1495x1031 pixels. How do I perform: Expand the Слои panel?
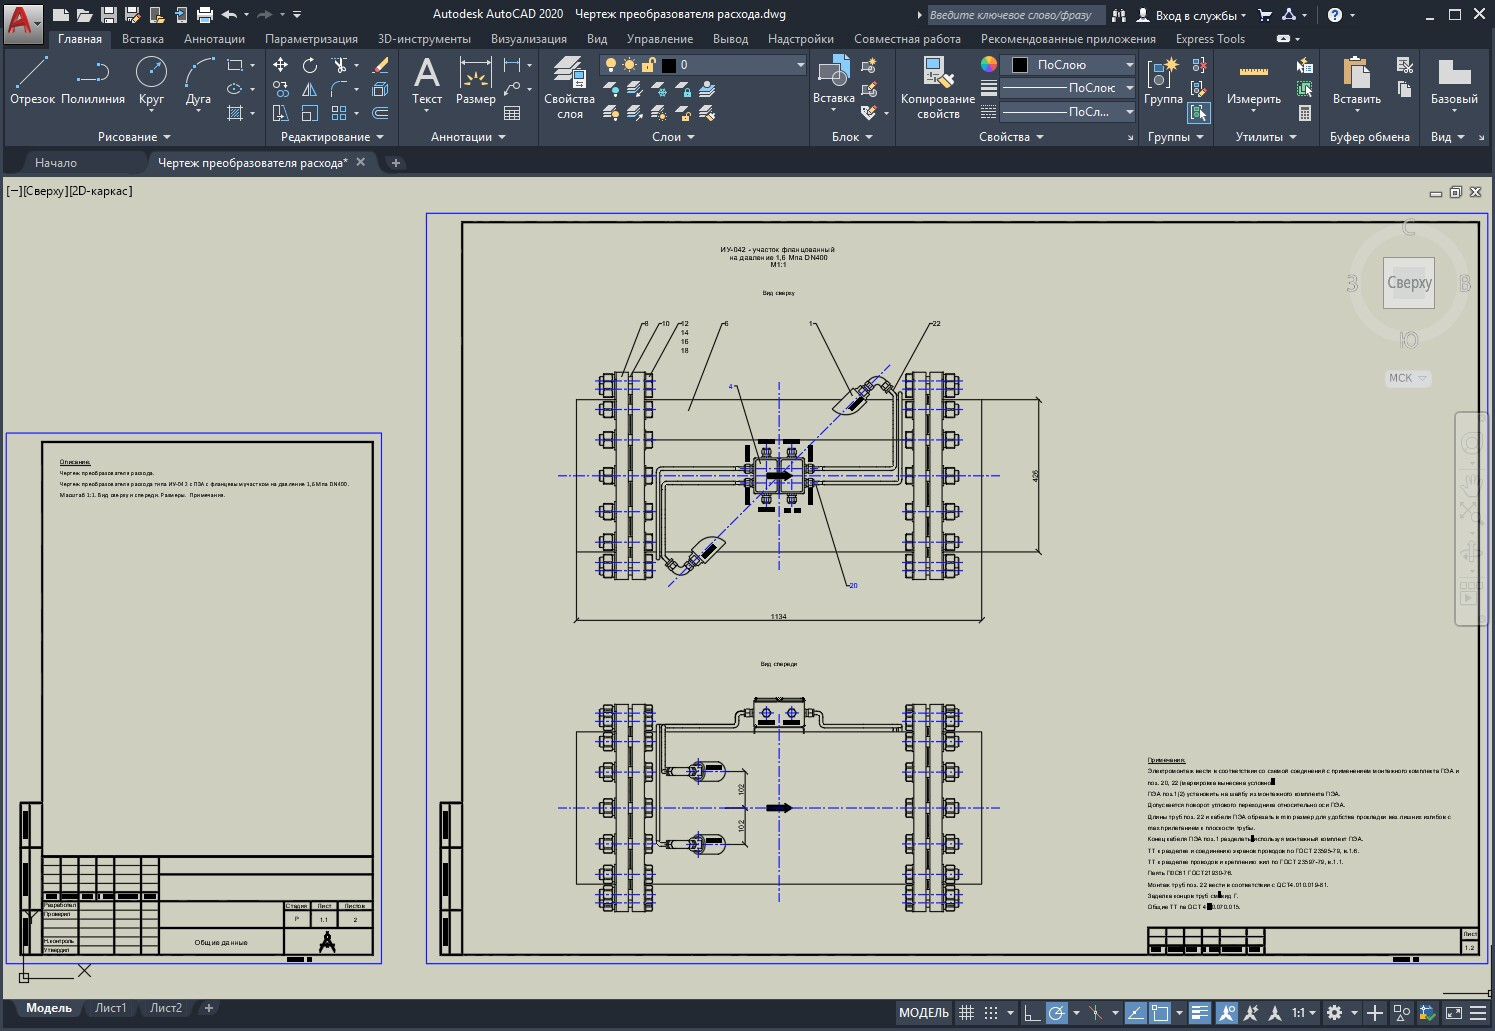673,137
